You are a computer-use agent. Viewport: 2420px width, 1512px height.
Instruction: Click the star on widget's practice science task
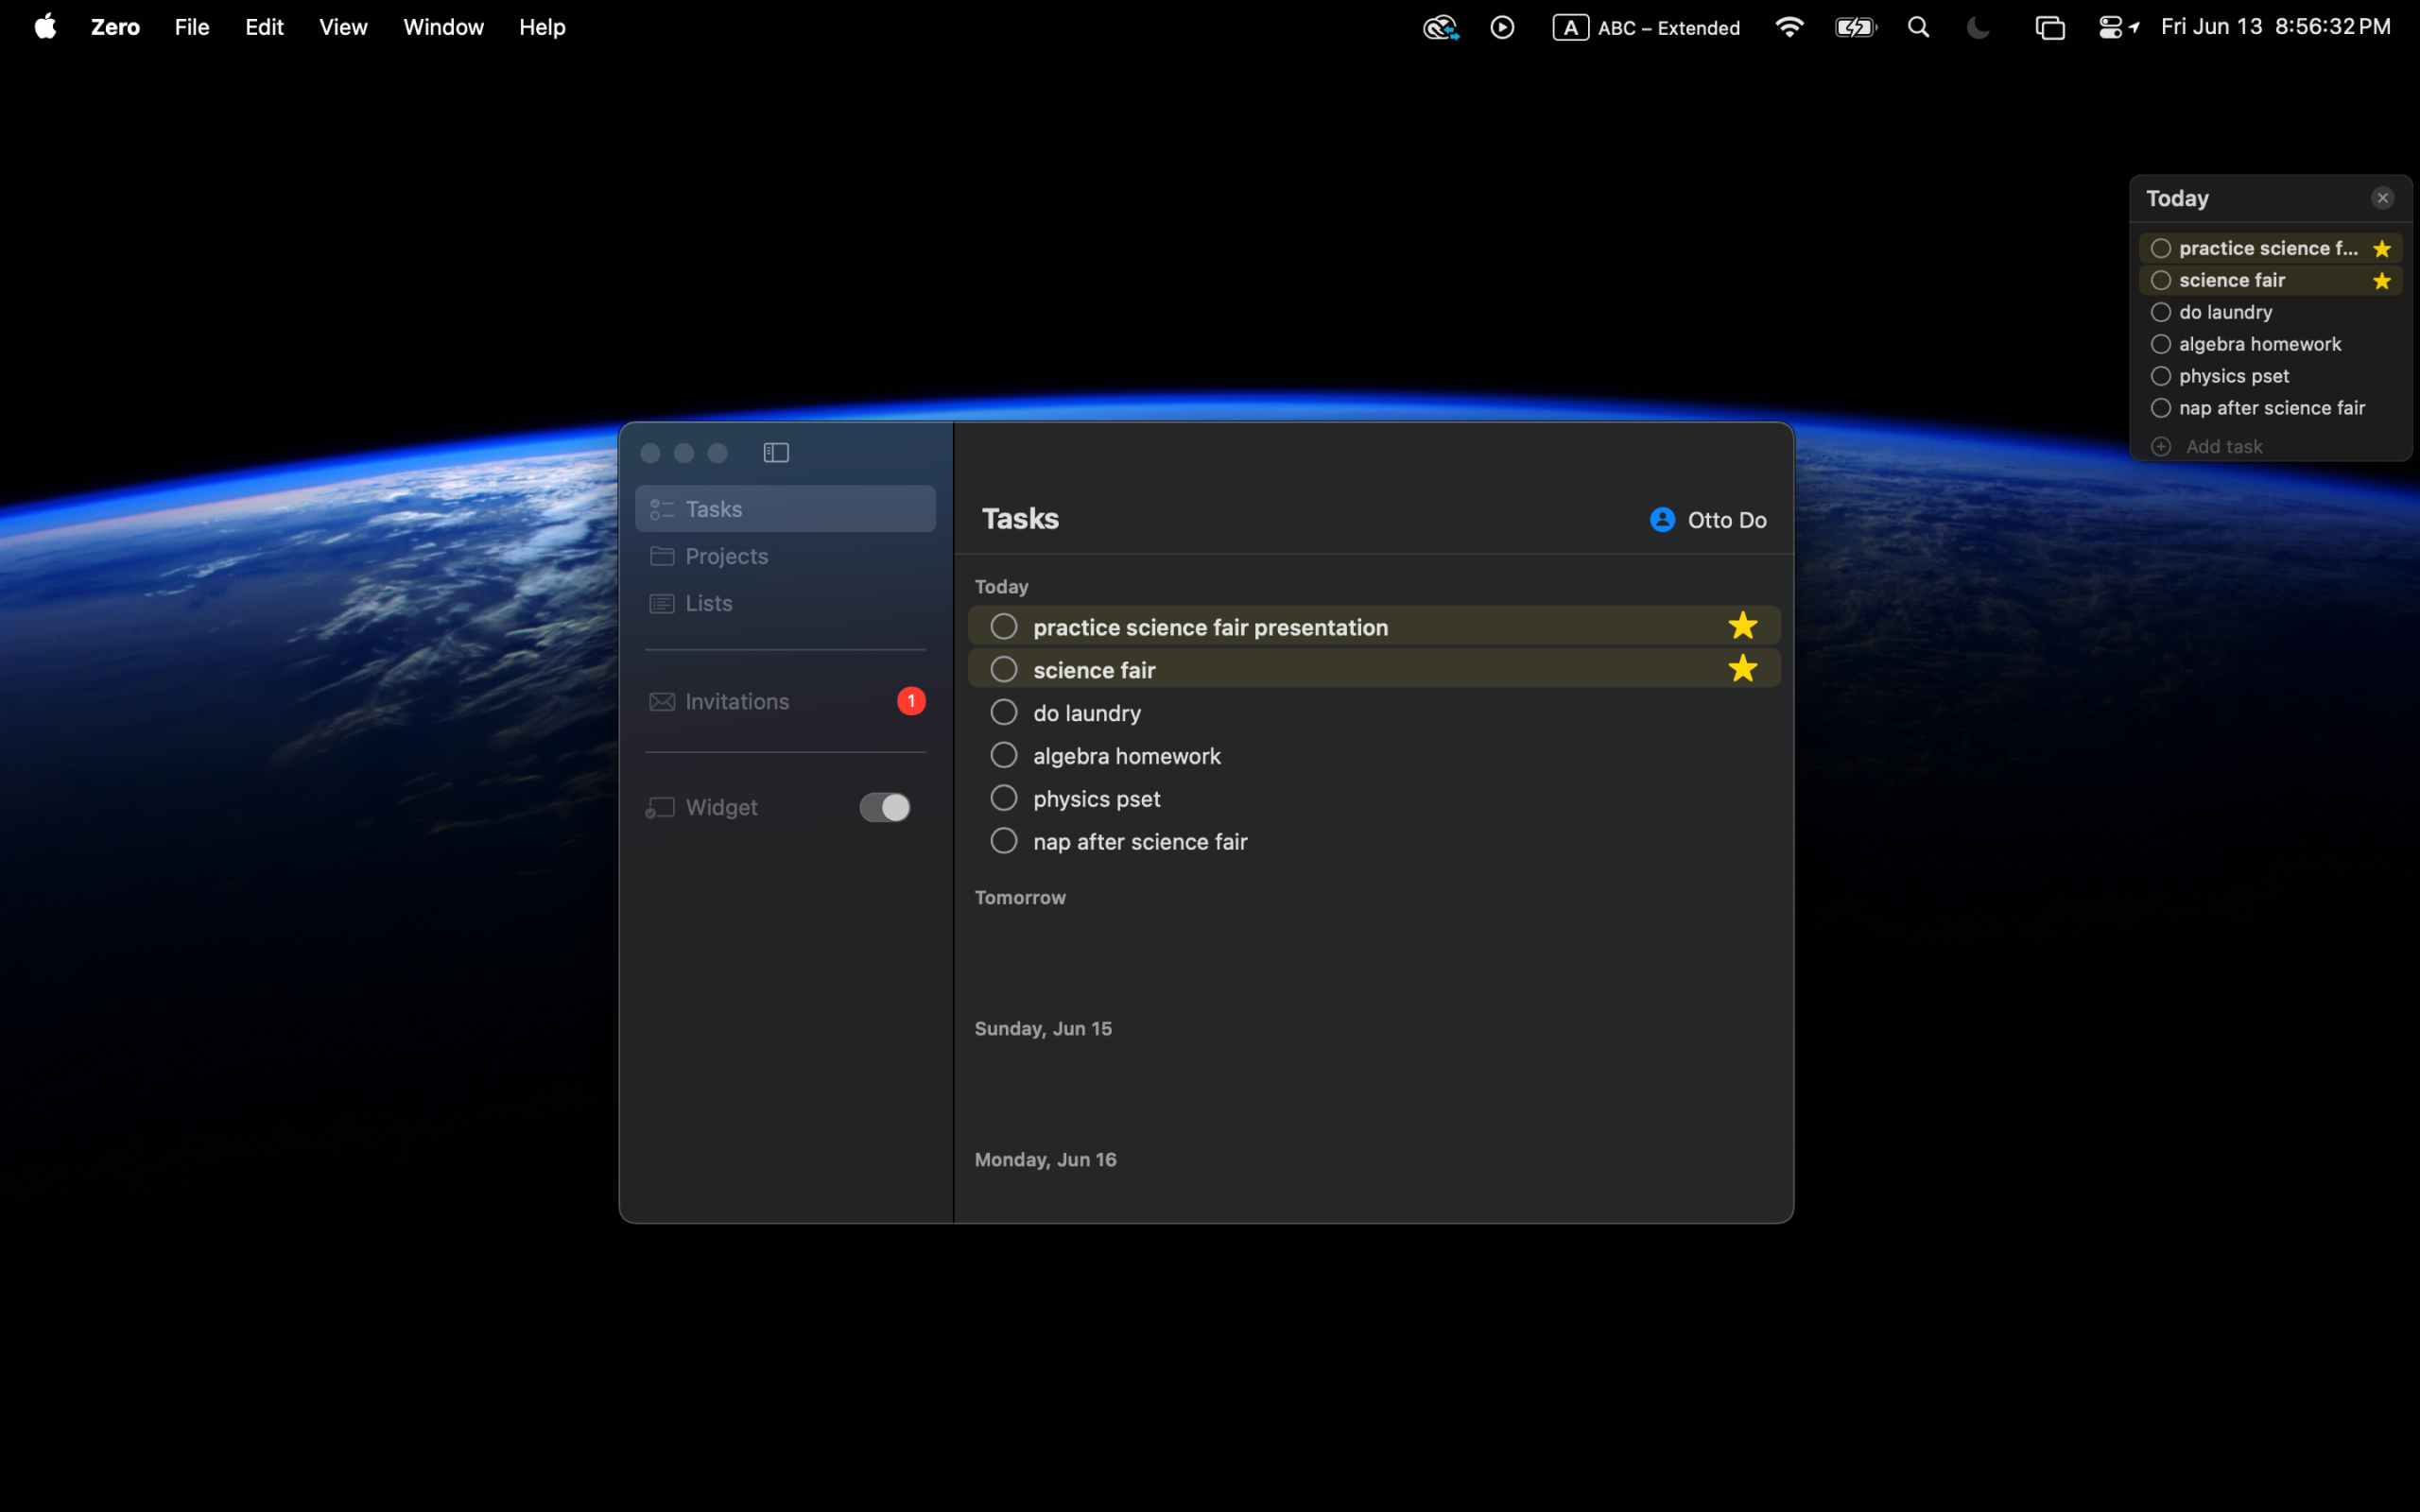2382,249
